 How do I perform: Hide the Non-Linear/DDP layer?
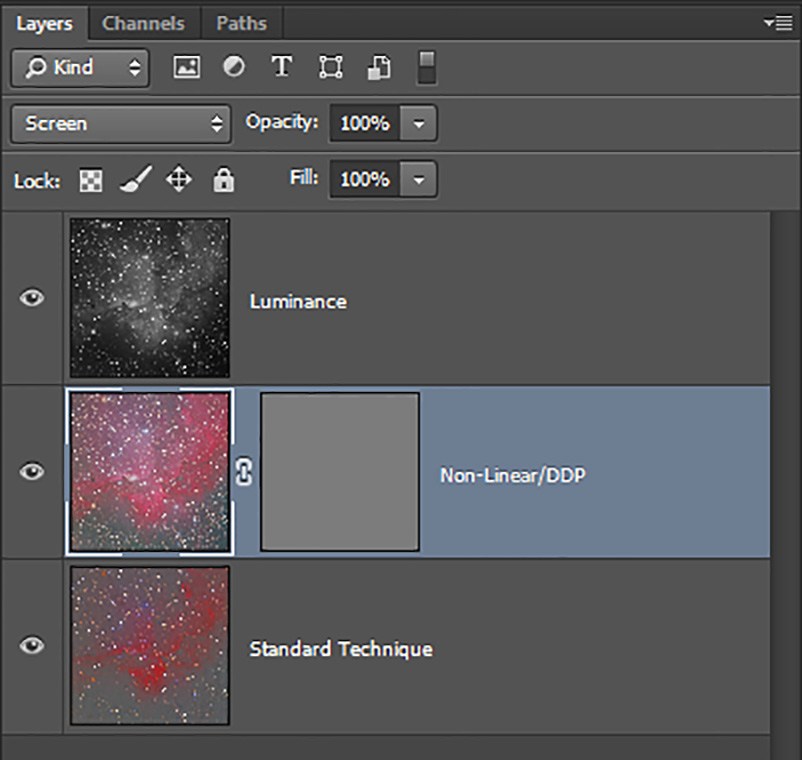(x=32, y=471)
